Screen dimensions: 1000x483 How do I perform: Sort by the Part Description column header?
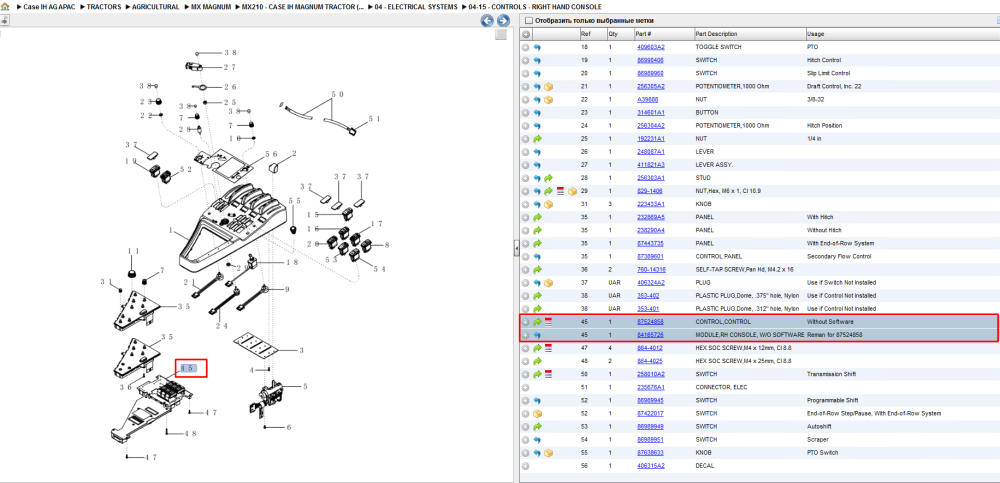pyautogui.click(x=716, y=34)
